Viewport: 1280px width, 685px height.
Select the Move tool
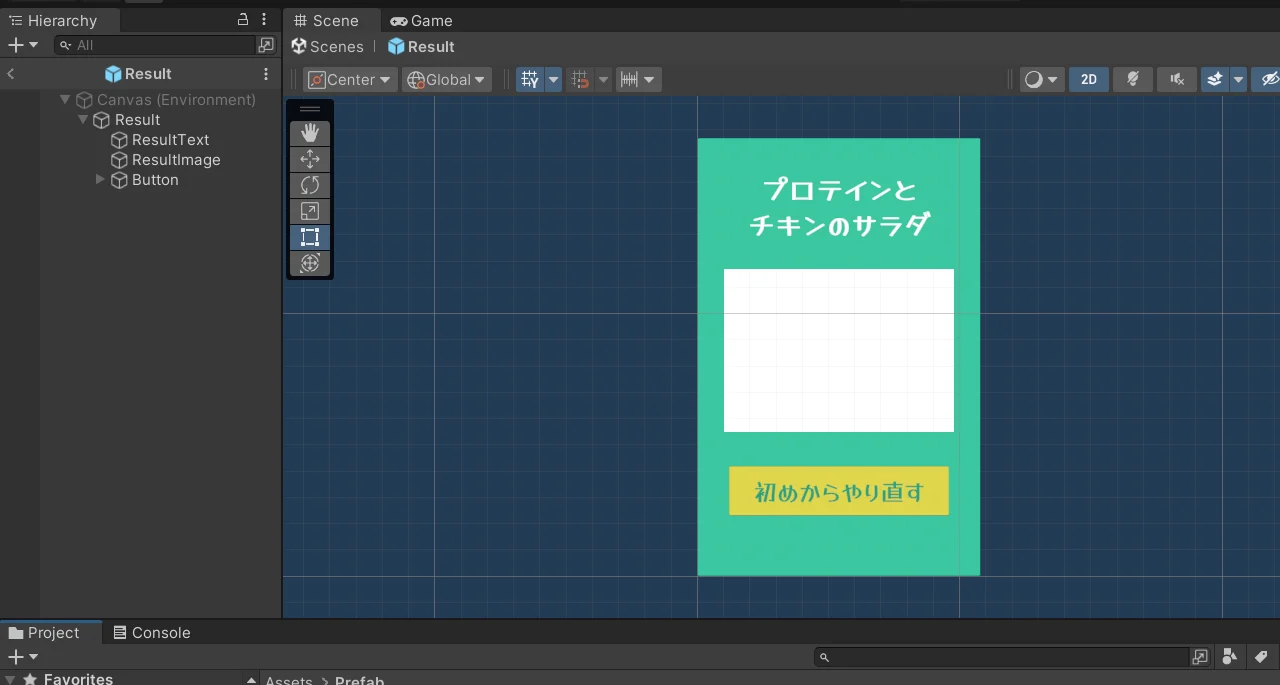tap(310, 159)
